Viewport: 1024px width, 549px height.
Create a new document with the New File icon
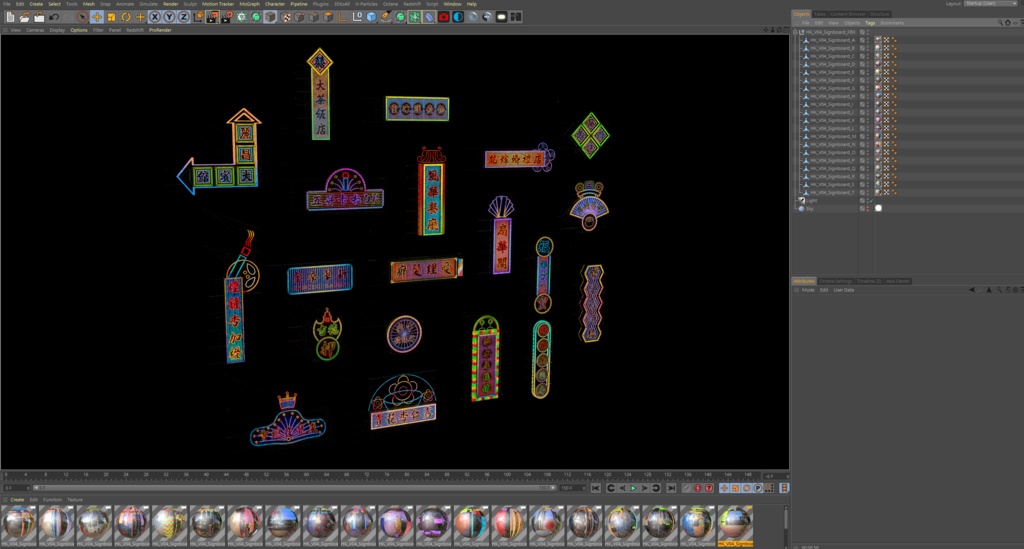click(x=10, y=17)
